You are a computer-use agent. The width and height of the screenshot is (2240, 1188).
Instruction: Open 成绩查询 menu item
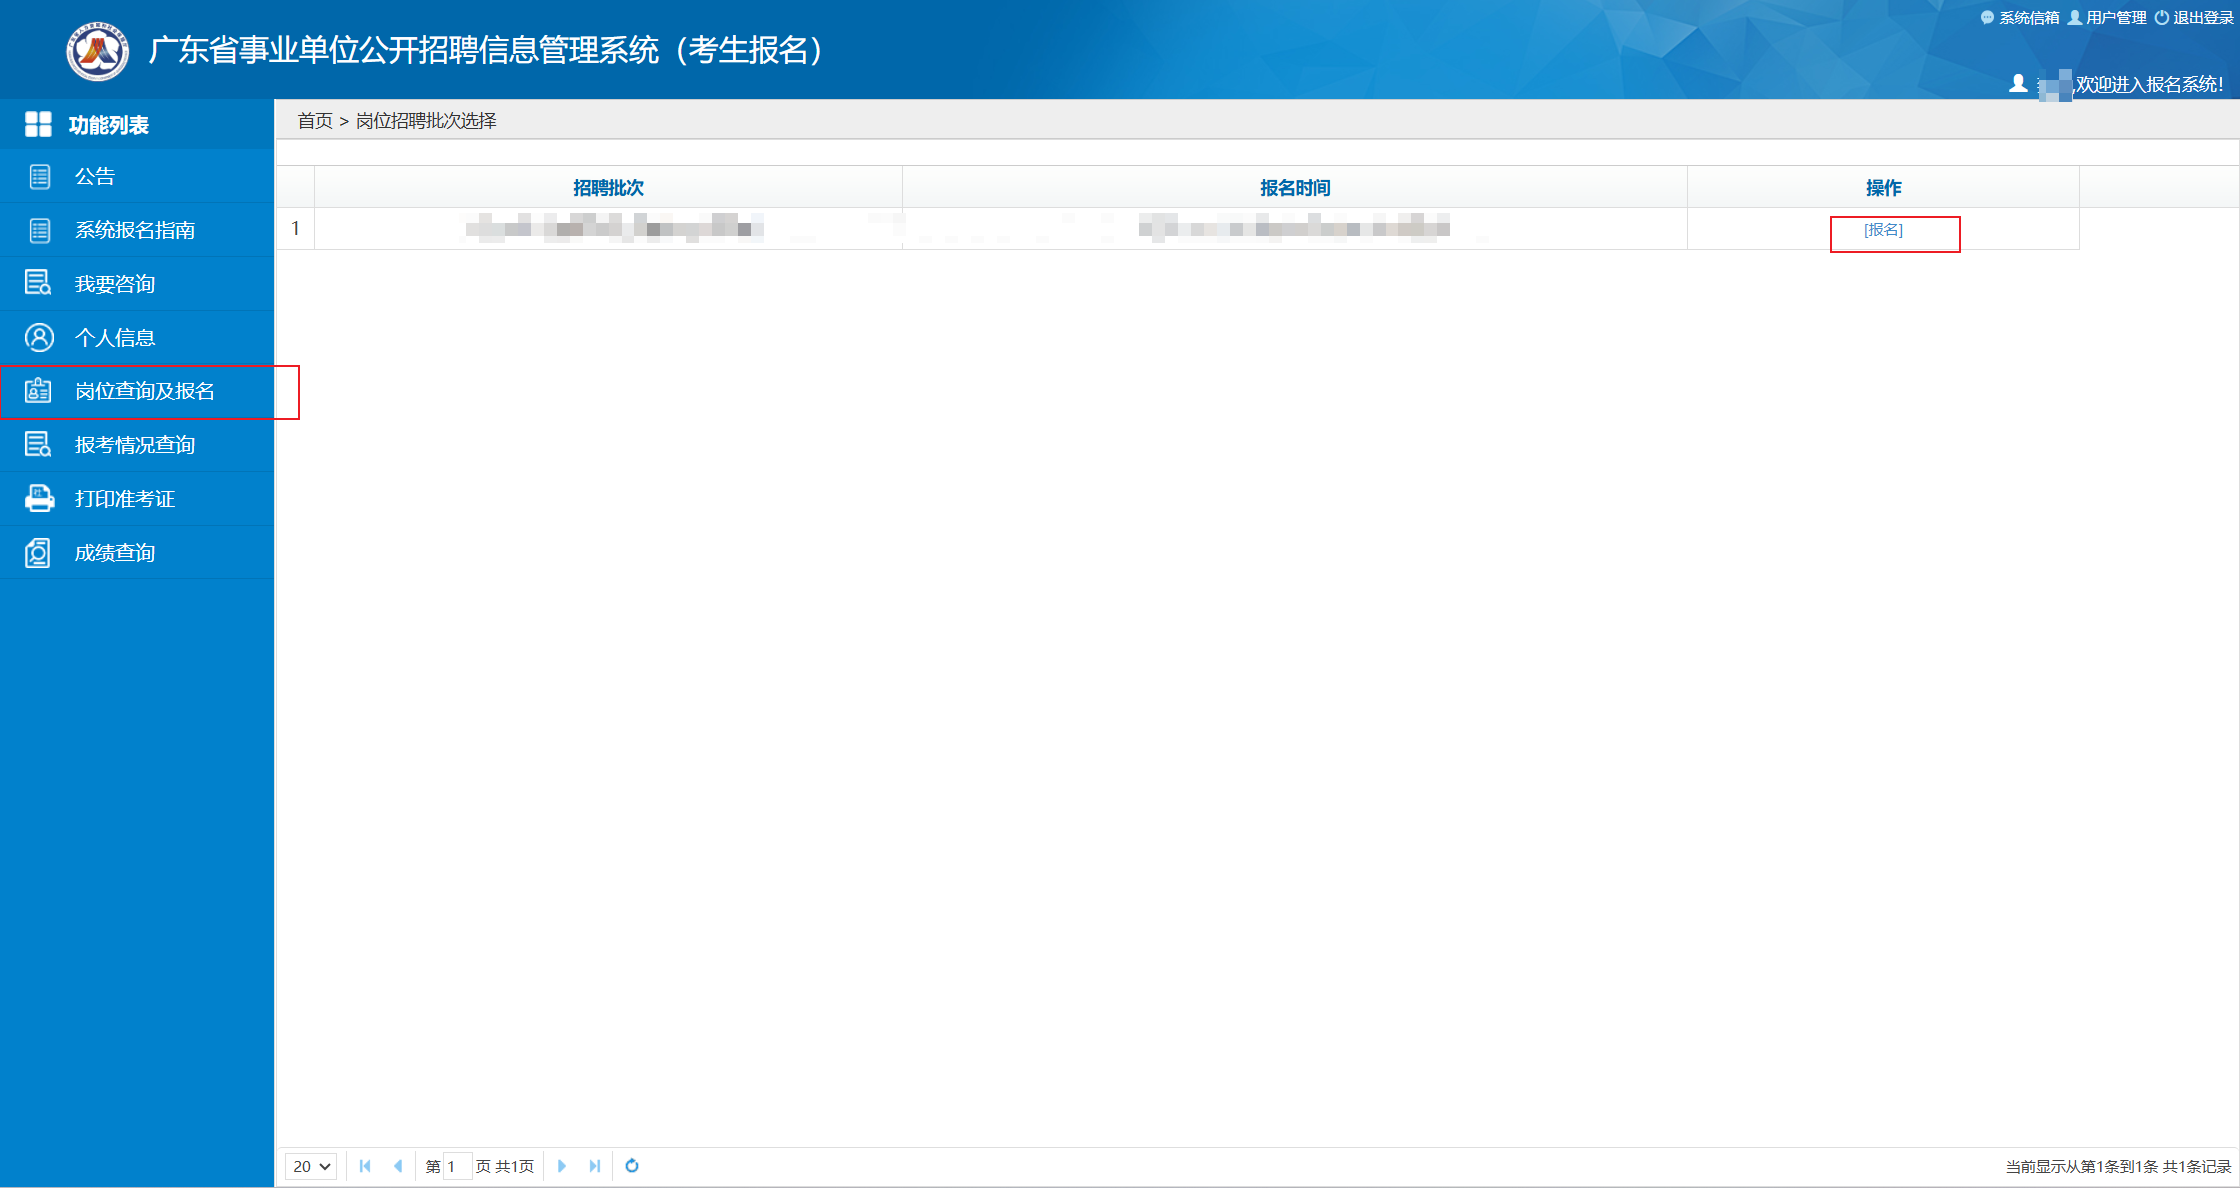click(115, 552)
